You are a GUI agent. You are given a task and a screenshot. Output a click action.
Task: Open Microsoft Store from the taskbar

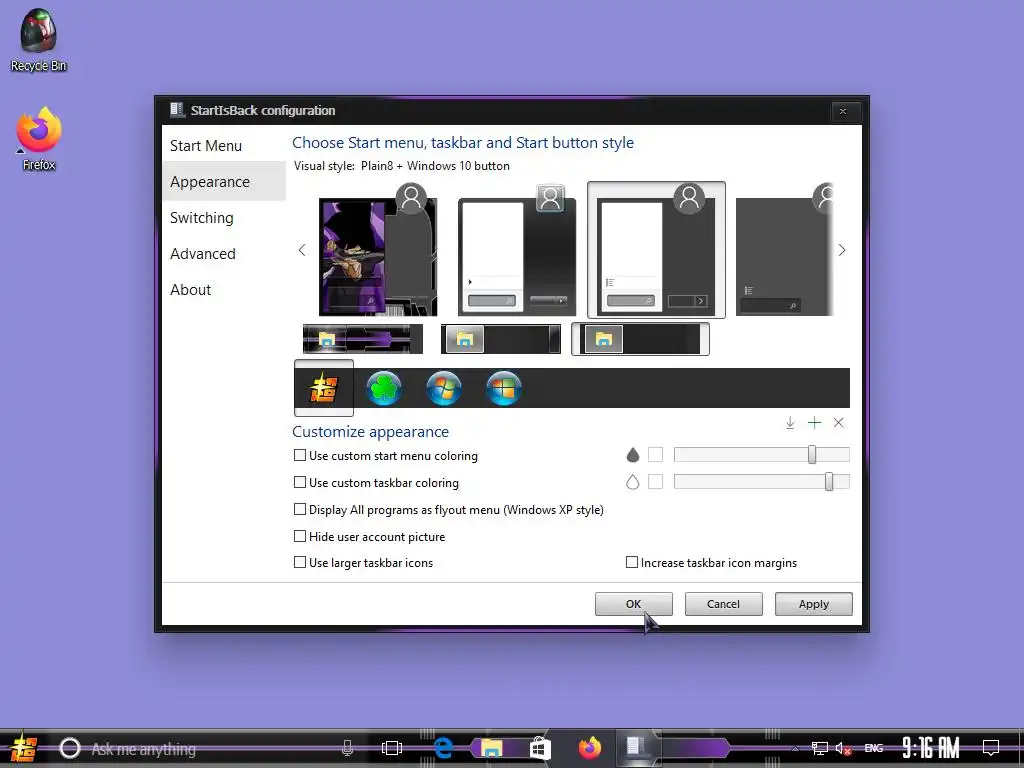[x=540, y=748]
